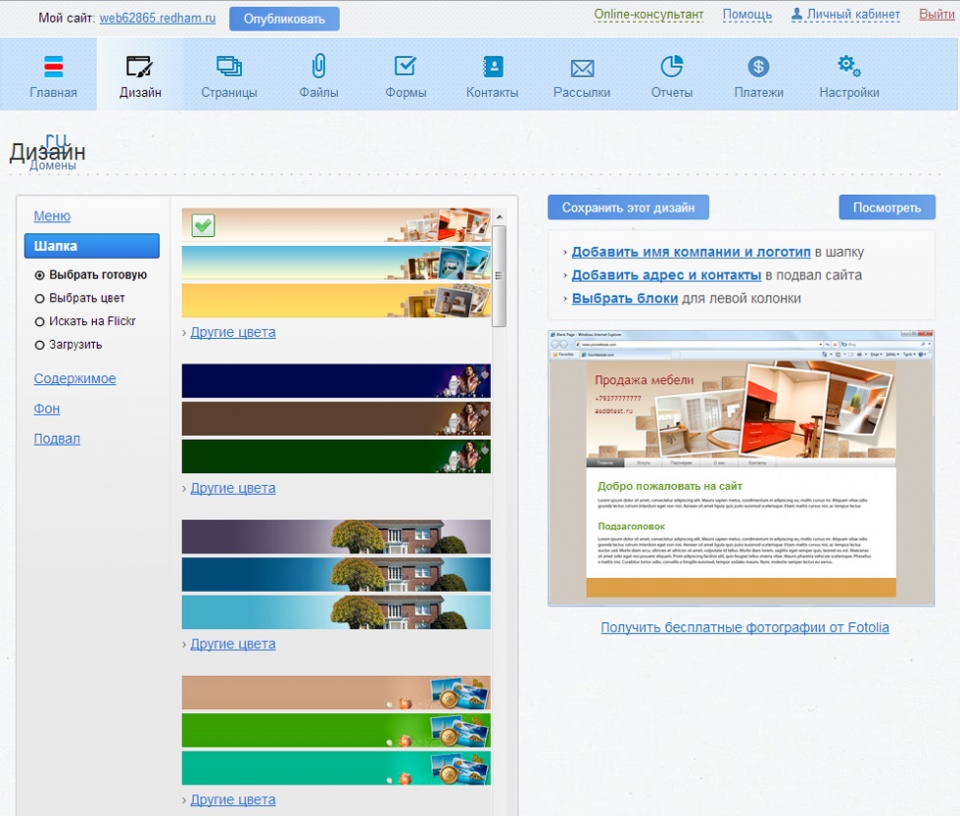The image size is (960, 816).
Task: Choose the teal photo-coins header
Action: click(336, 768)
